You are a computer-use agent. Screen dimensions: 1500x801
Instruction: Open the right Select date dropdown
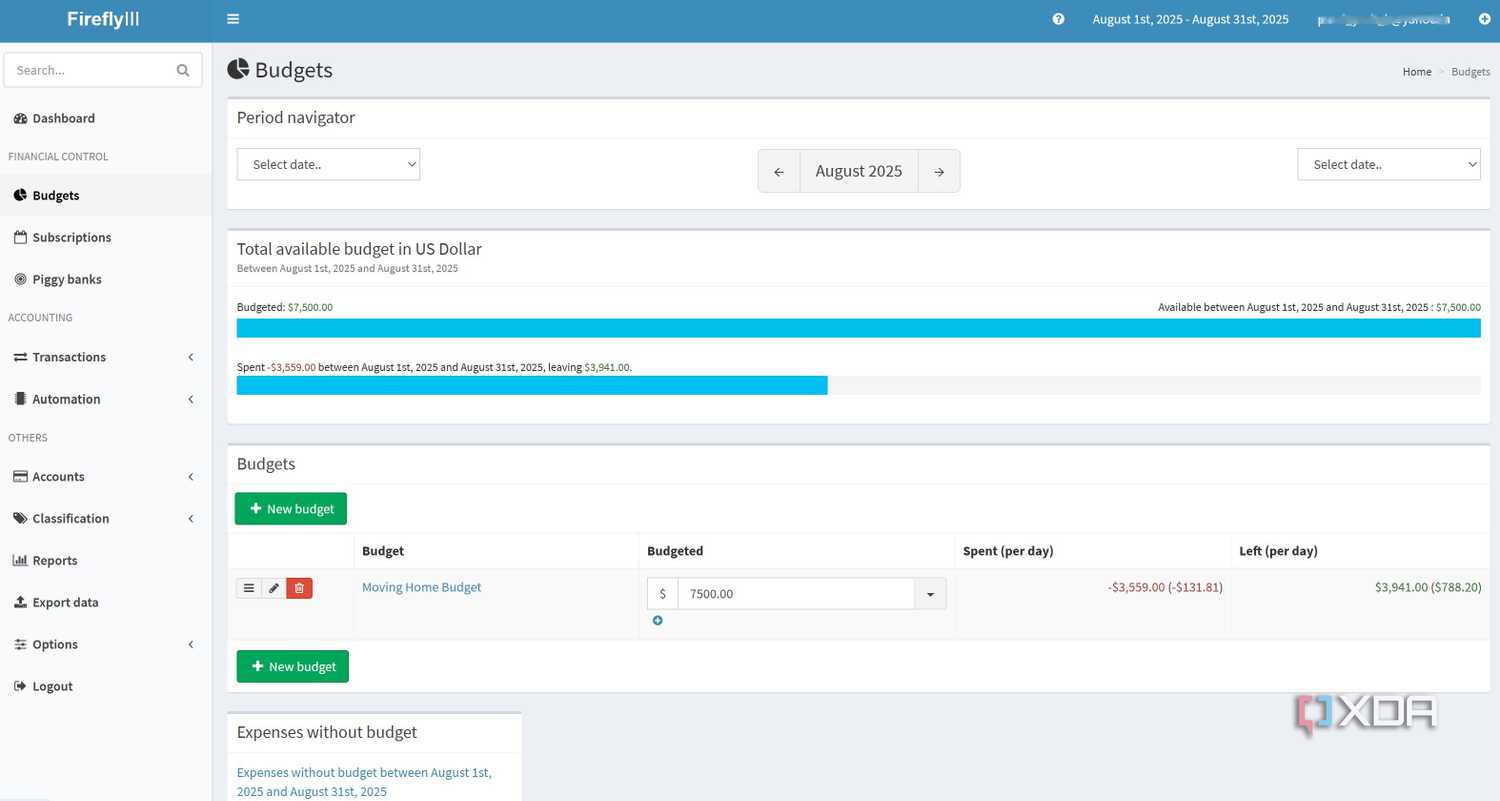1389,164
